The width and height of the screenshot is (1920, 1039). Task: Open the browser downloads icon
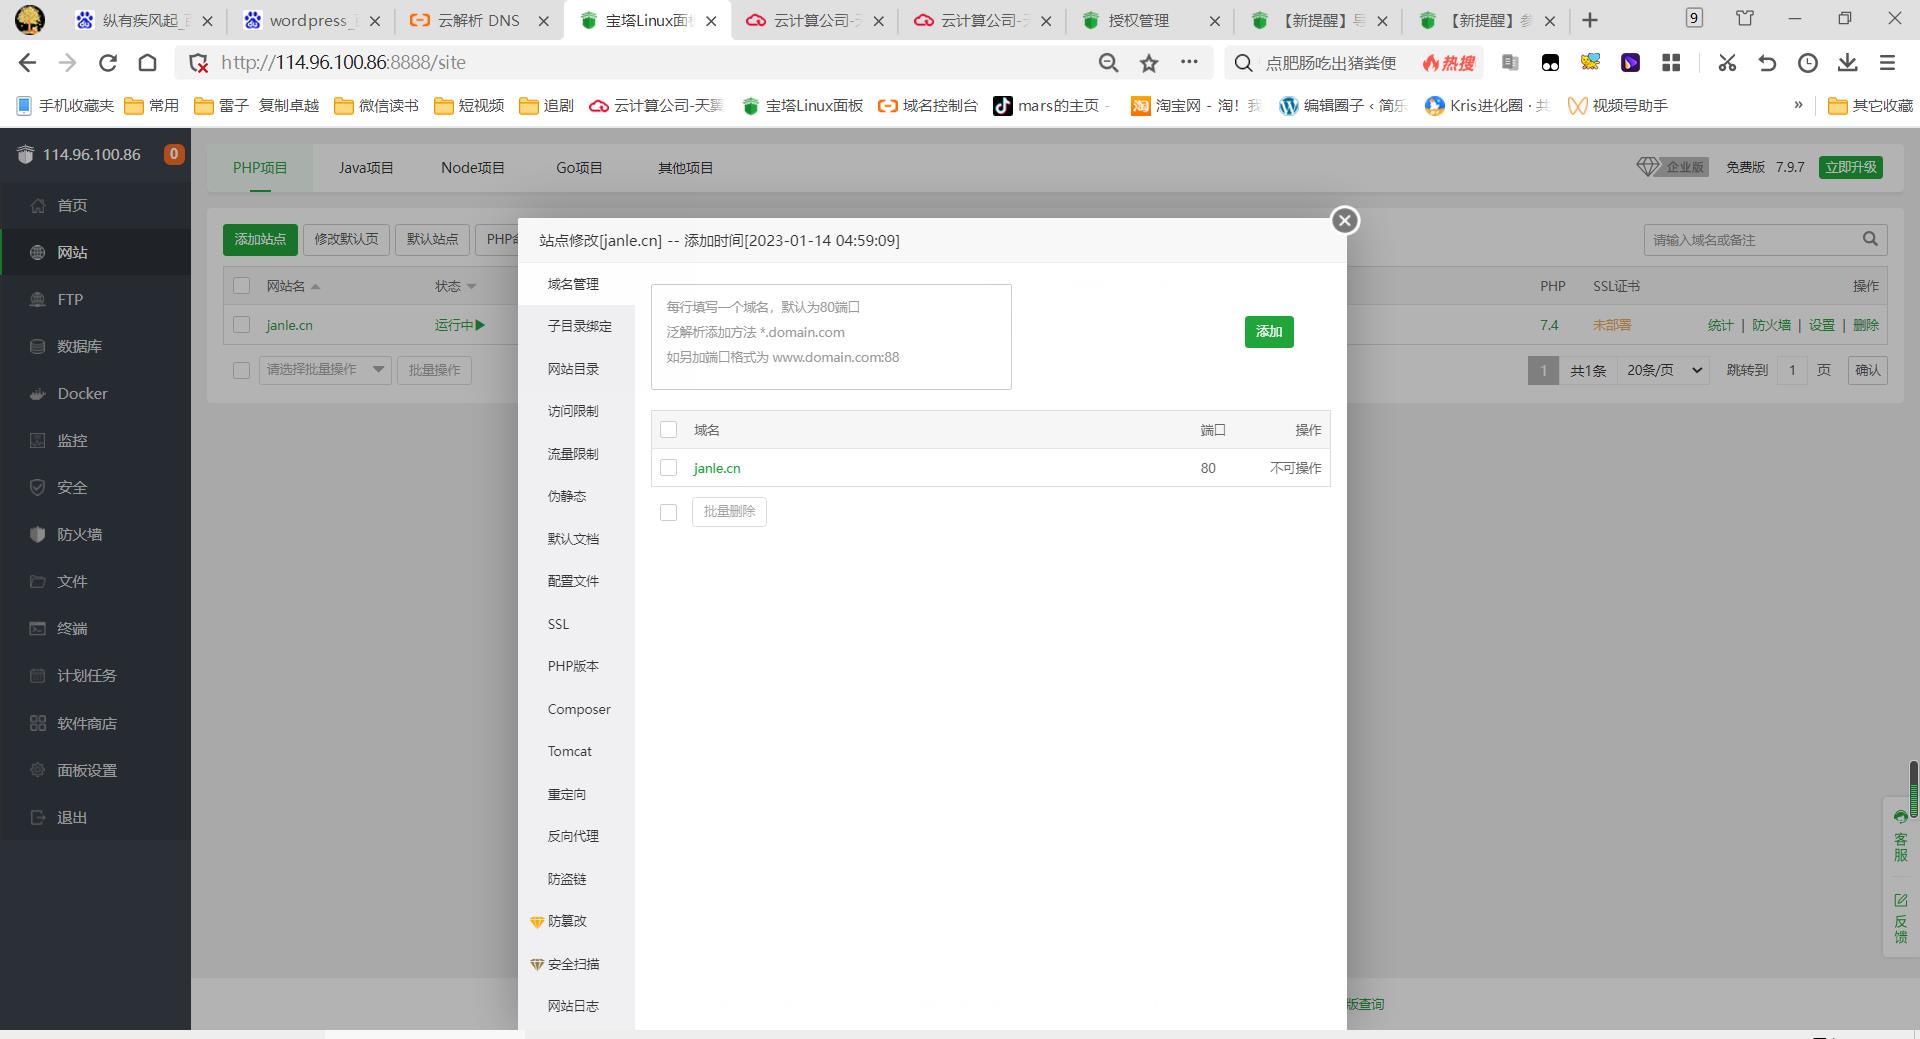[x=1847, y=63]
